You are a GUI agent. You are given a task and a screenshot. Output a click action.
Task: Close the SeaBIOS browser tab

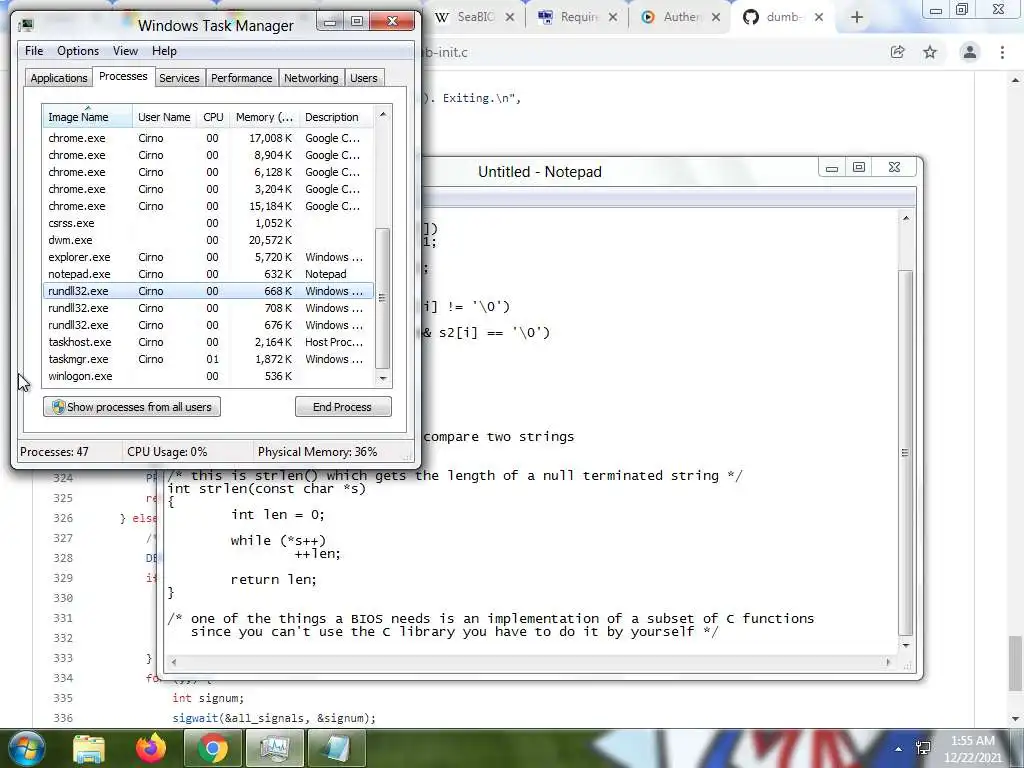click(510, 18)
